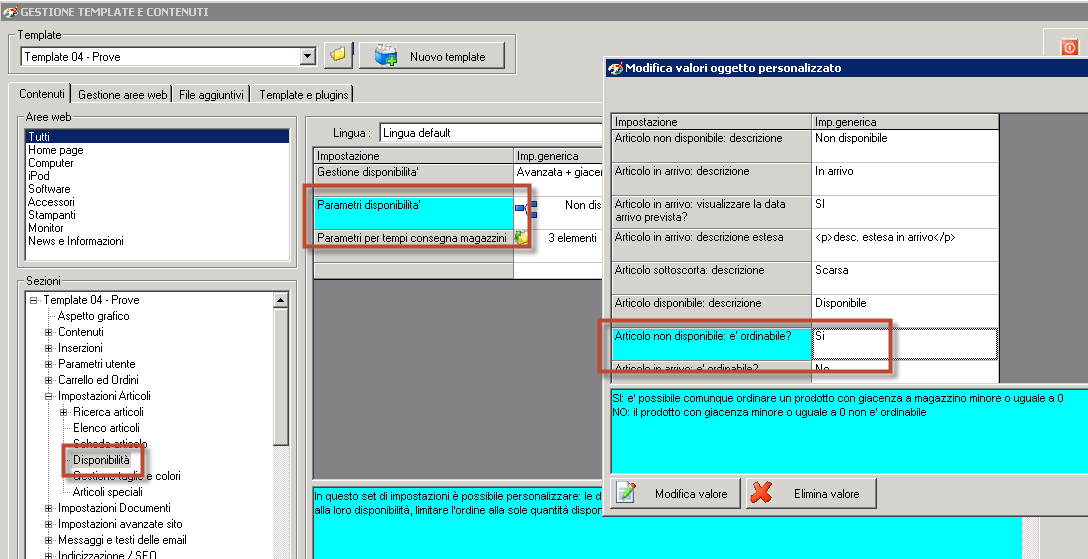This screenshot has height=559, width=1088.
Task: Open the File aggiuntivi tab
Action: click(x=211, y=95)
